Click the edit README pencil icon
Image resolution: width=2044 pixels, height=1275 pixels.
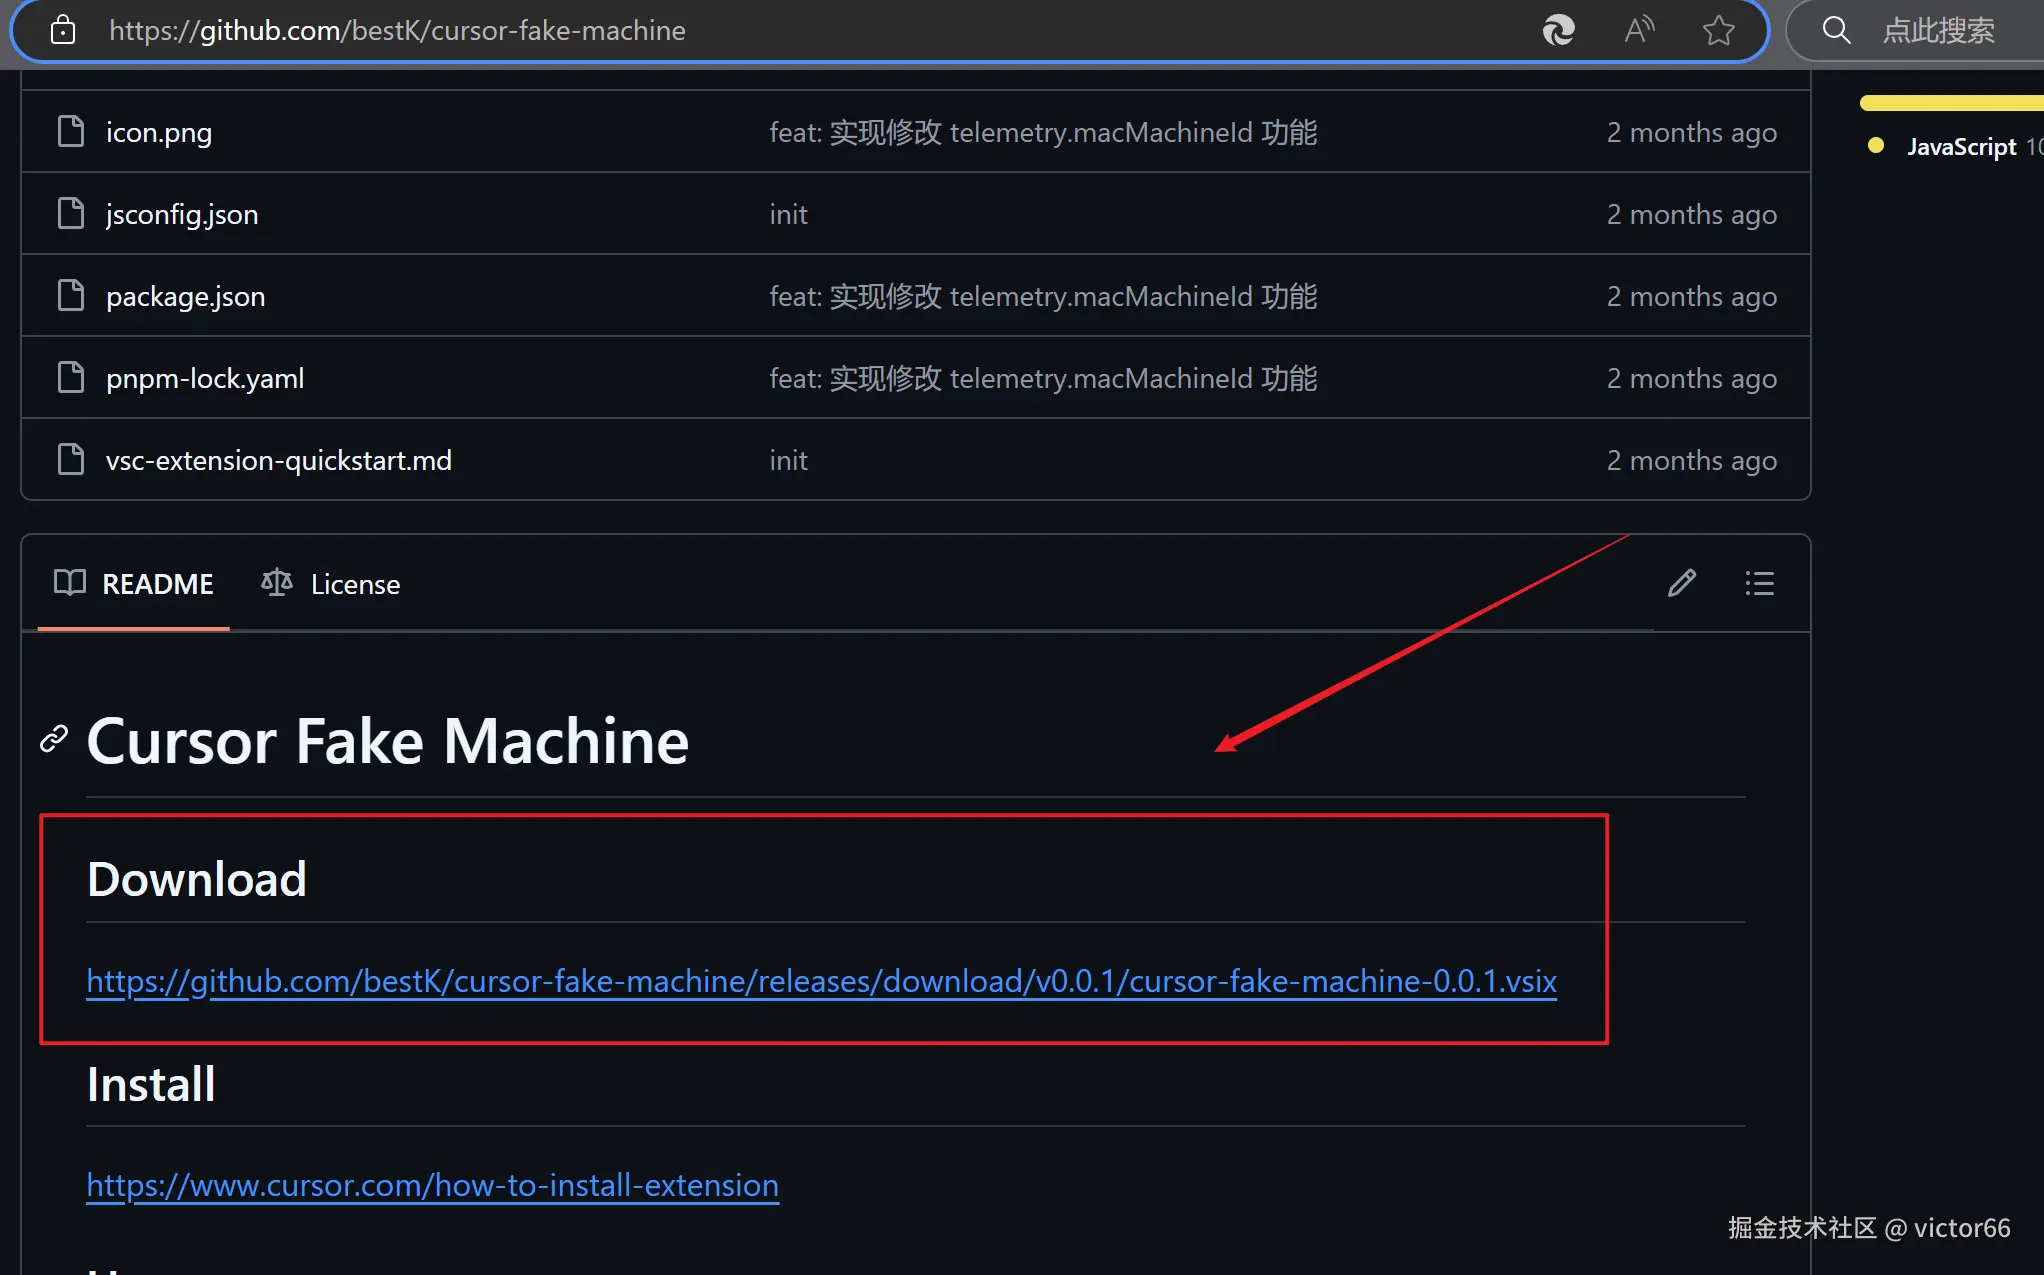pyautogui.click(x=1682, y=583)
